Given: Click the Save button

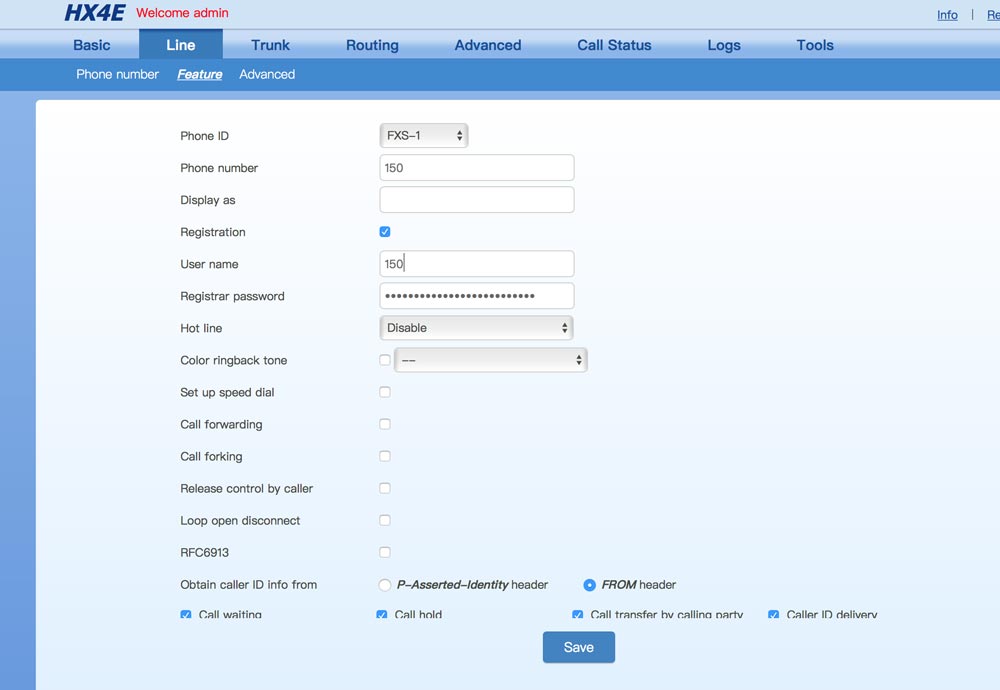Looking at the screenshot, I should [578, 647].
